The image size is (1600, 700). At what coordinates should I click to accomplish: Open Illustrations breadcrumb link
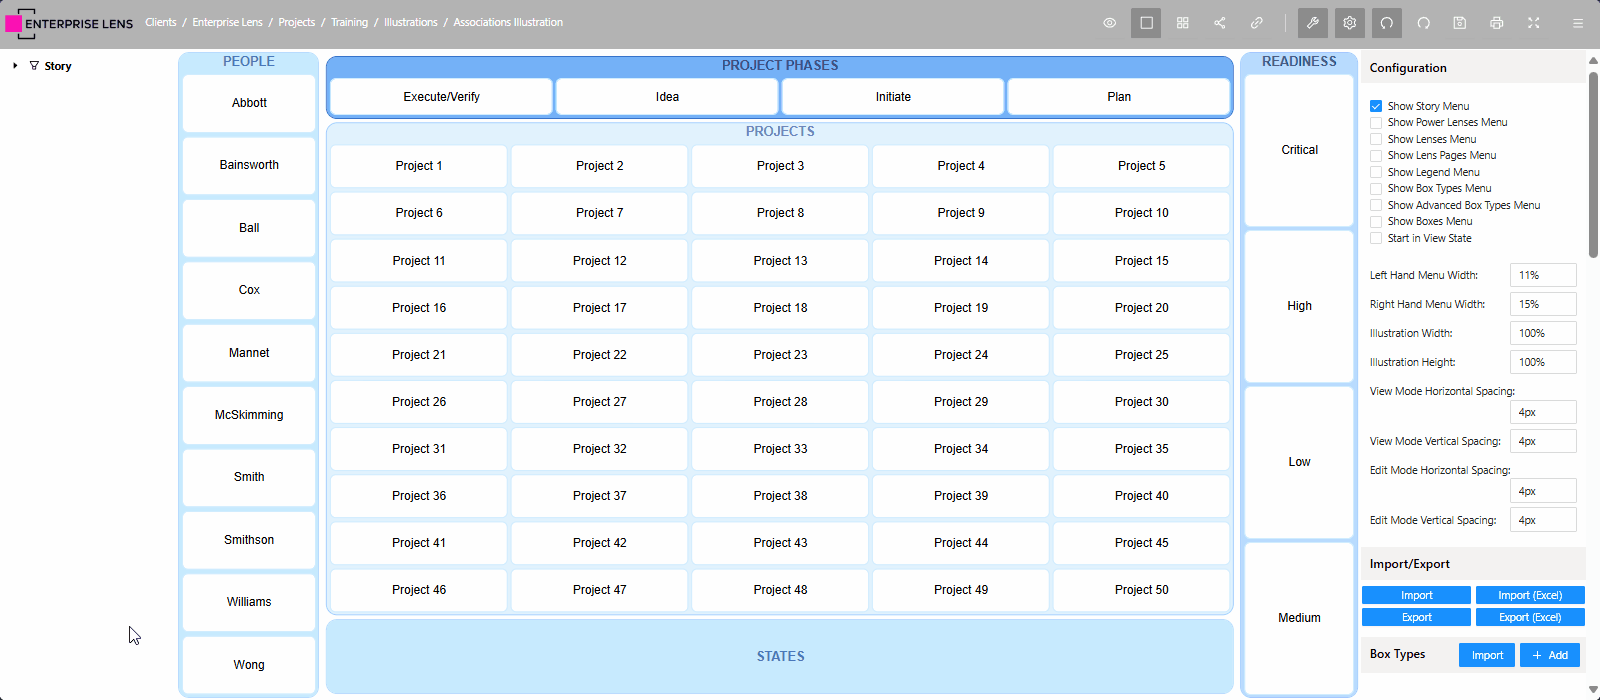pos(411,22)
